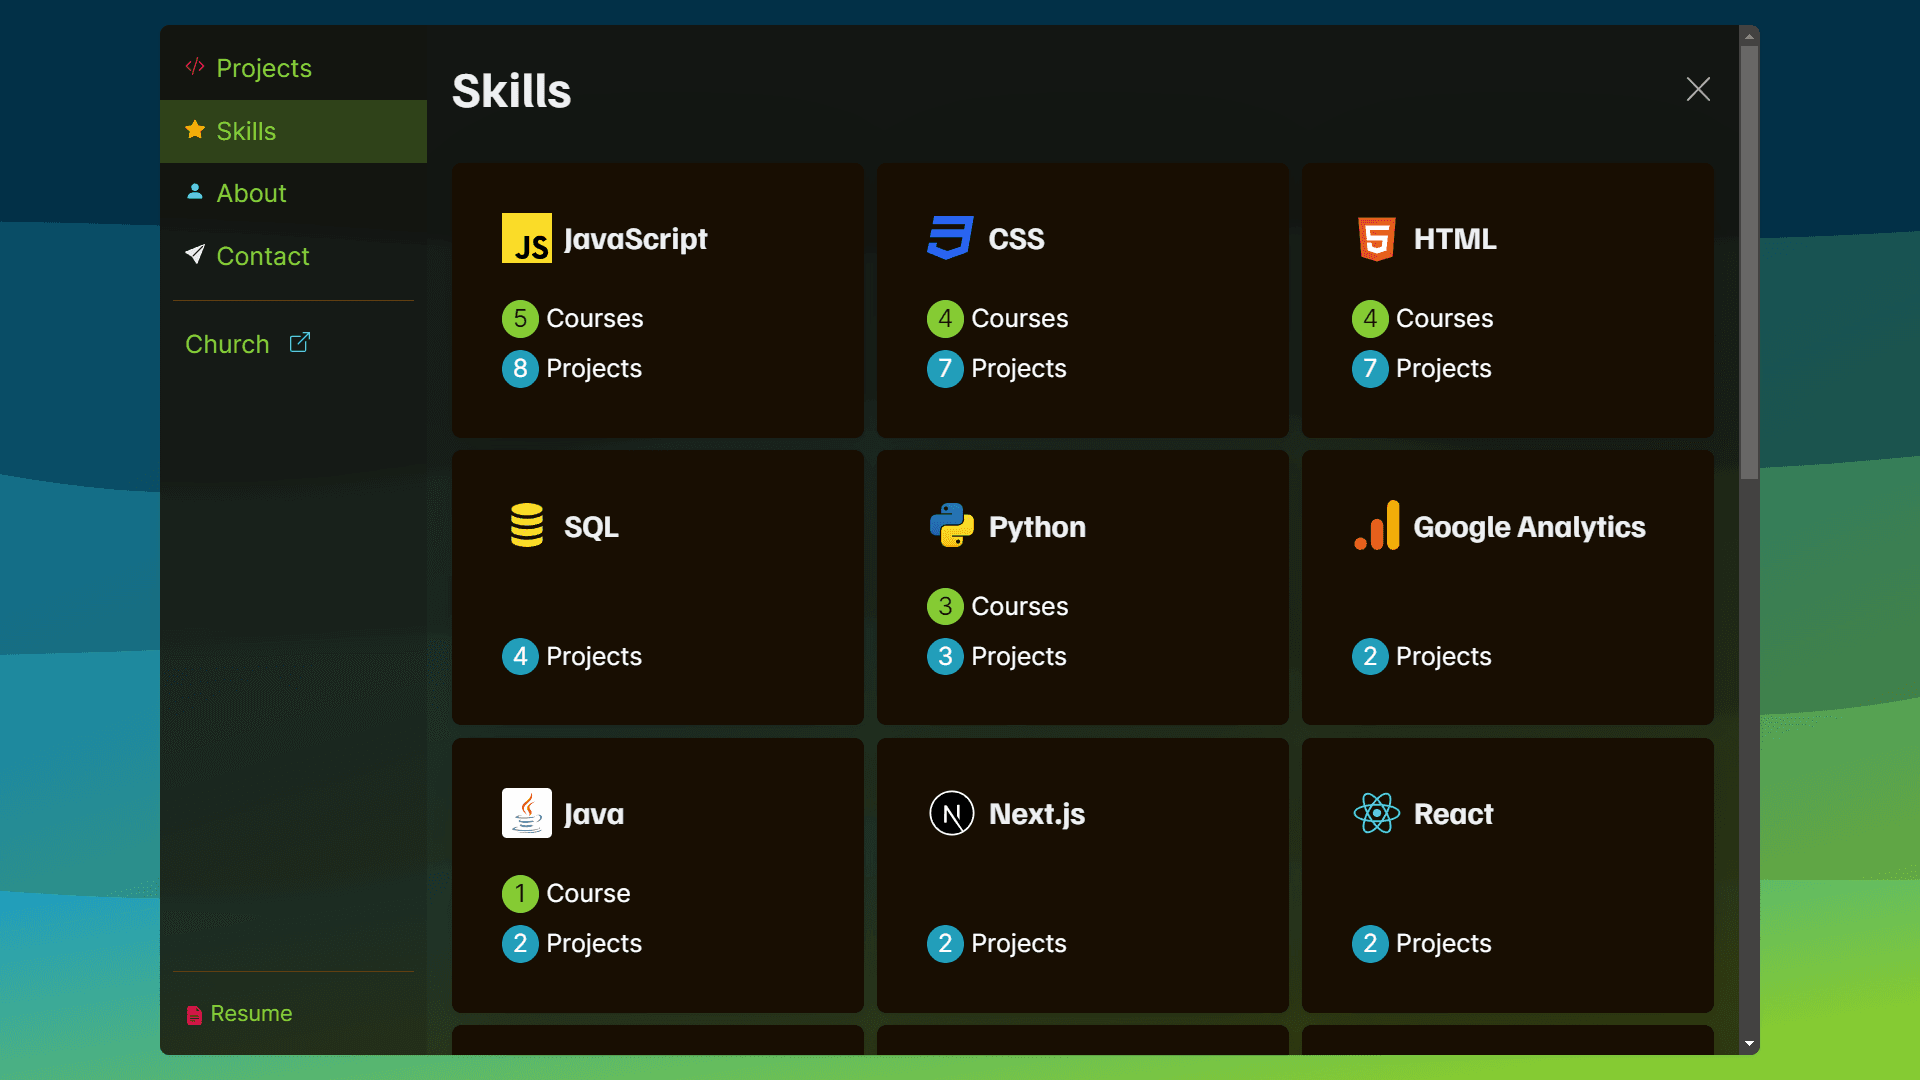Open Java Projects label
Viewport: 1920px width, 1080px height.
point(594,944)
